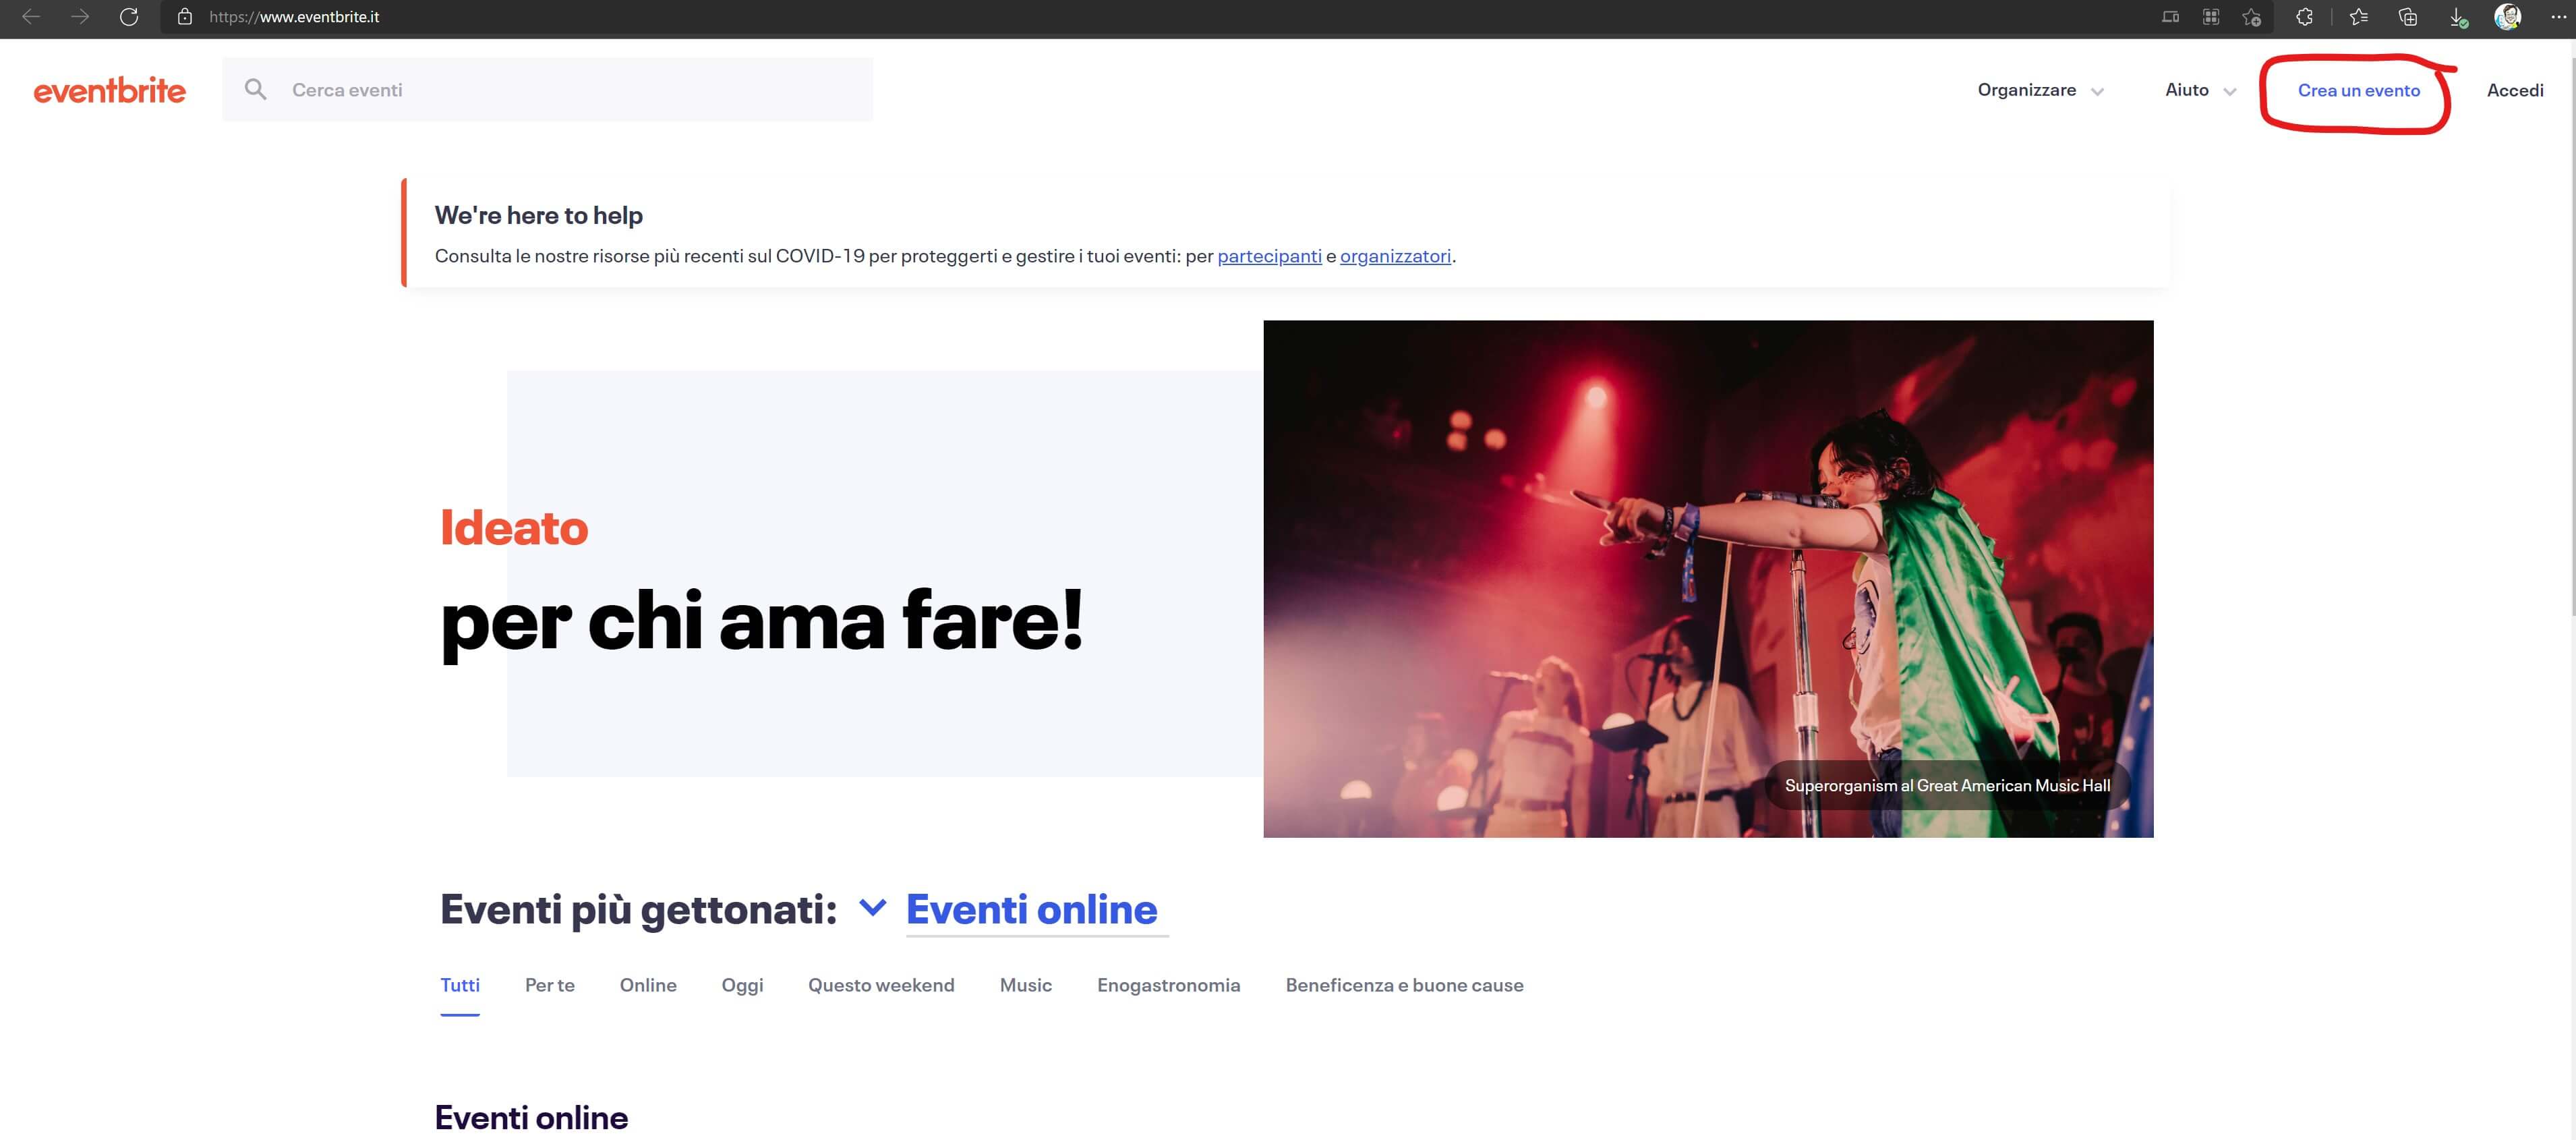The width and height of the screenshot is (2576, 1140).
Task: Expand the Aiuto dropdown menu
Action: (2199, 90)
